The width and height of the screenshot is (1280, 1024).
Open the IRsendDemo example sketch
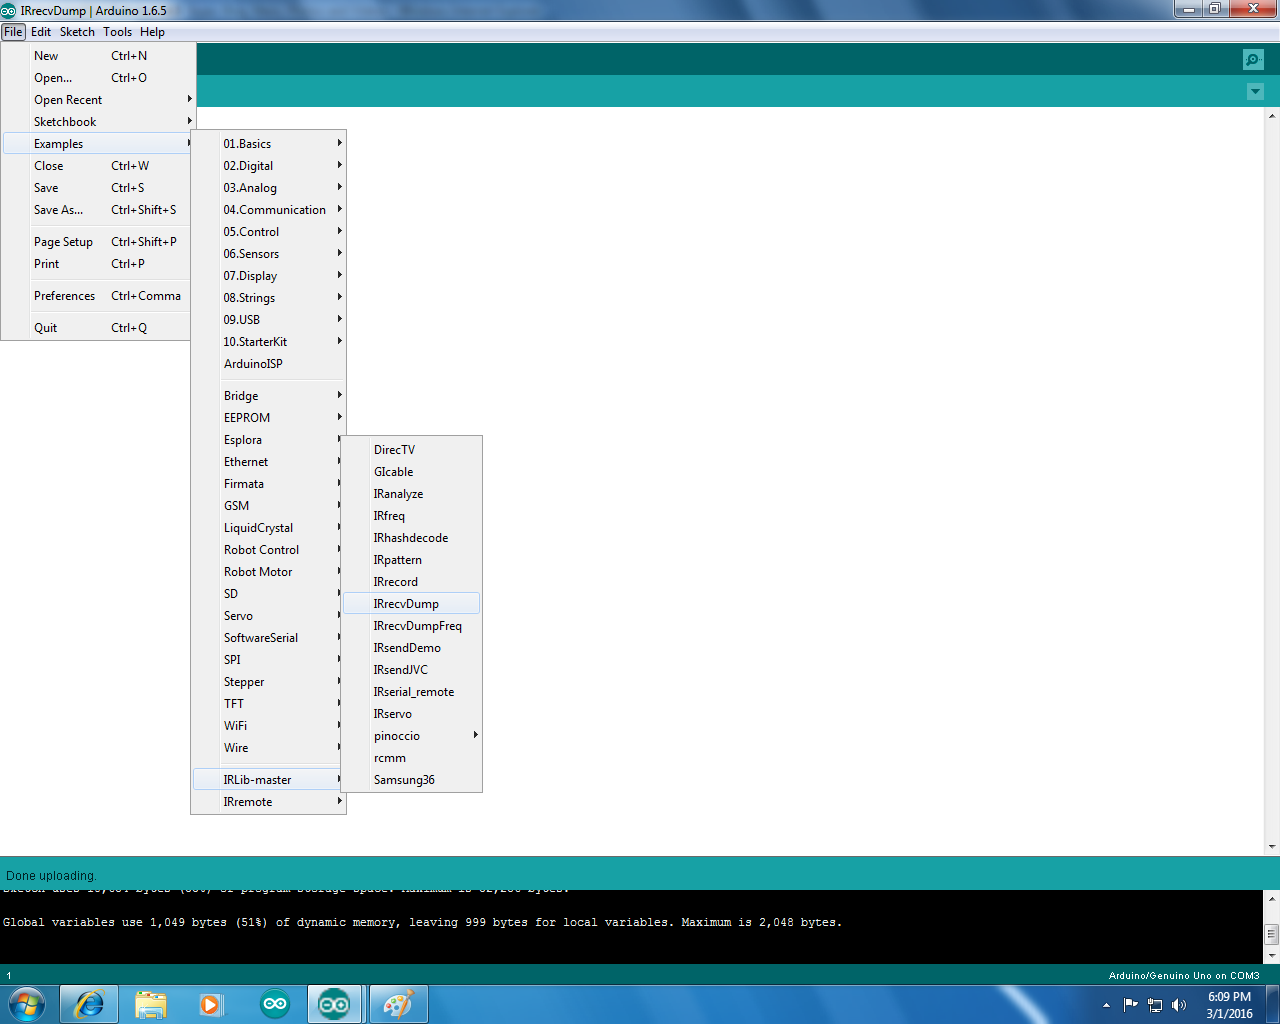pos(412,648)
